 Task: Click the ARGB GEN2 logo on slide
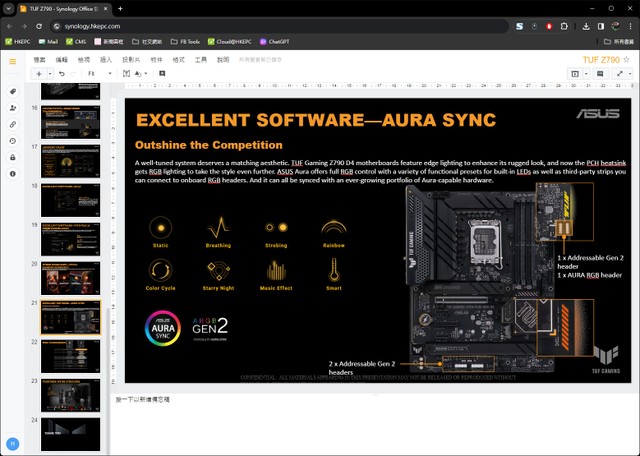[x=210, y=329]
